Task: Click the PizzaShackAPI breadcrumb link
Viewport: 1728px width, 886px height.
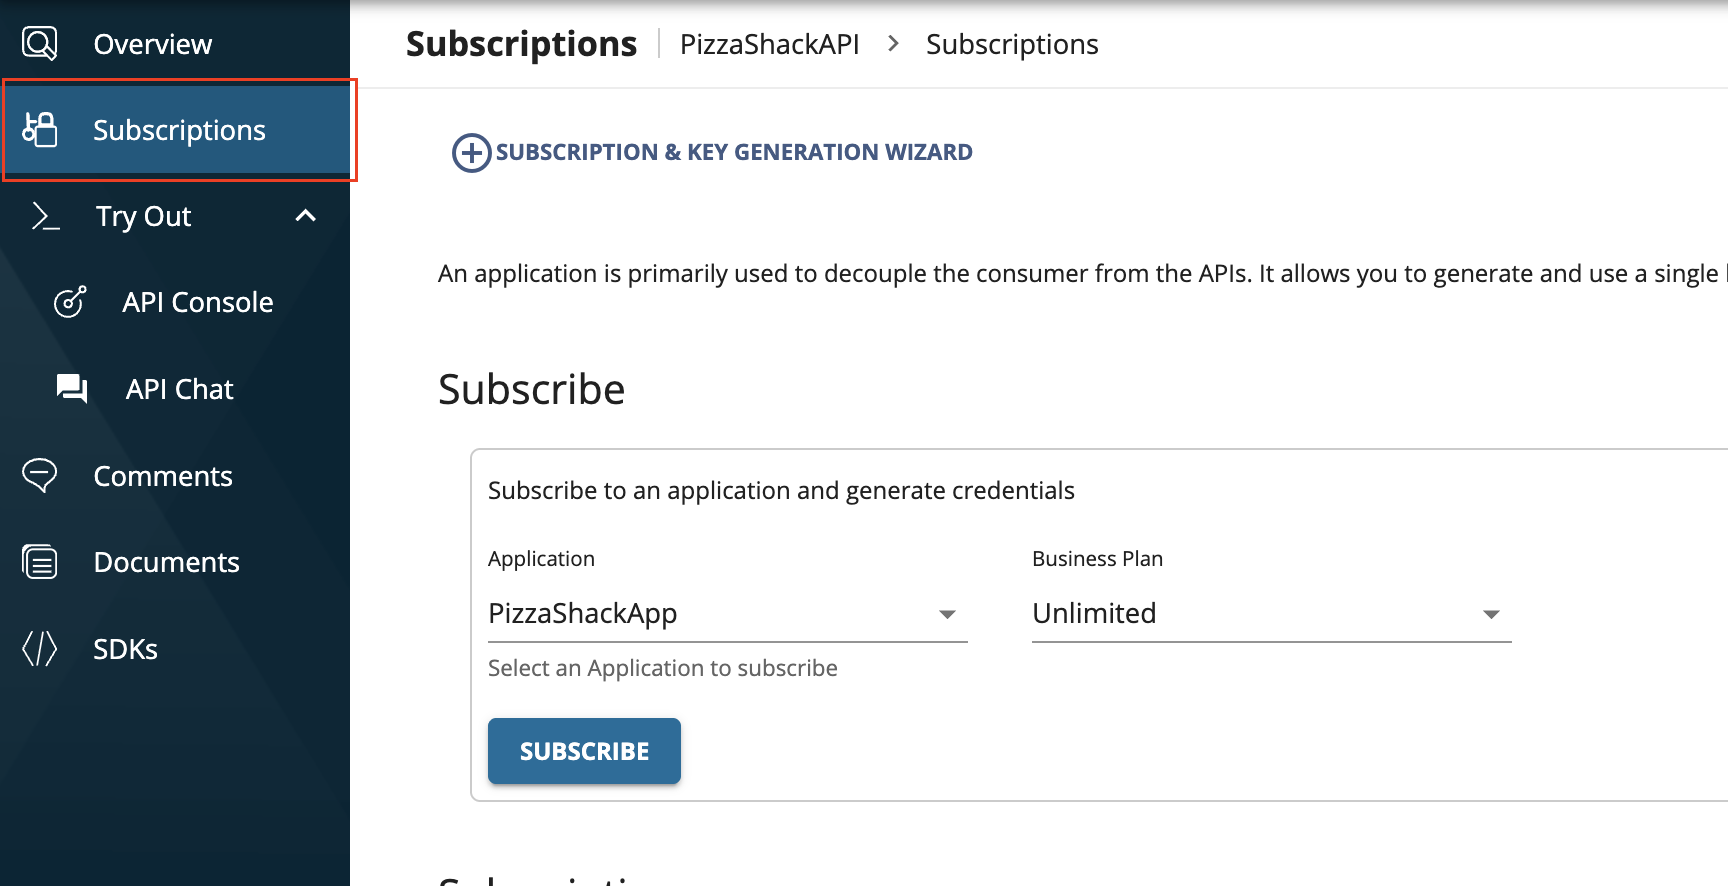Action: (x=769, y=43)
